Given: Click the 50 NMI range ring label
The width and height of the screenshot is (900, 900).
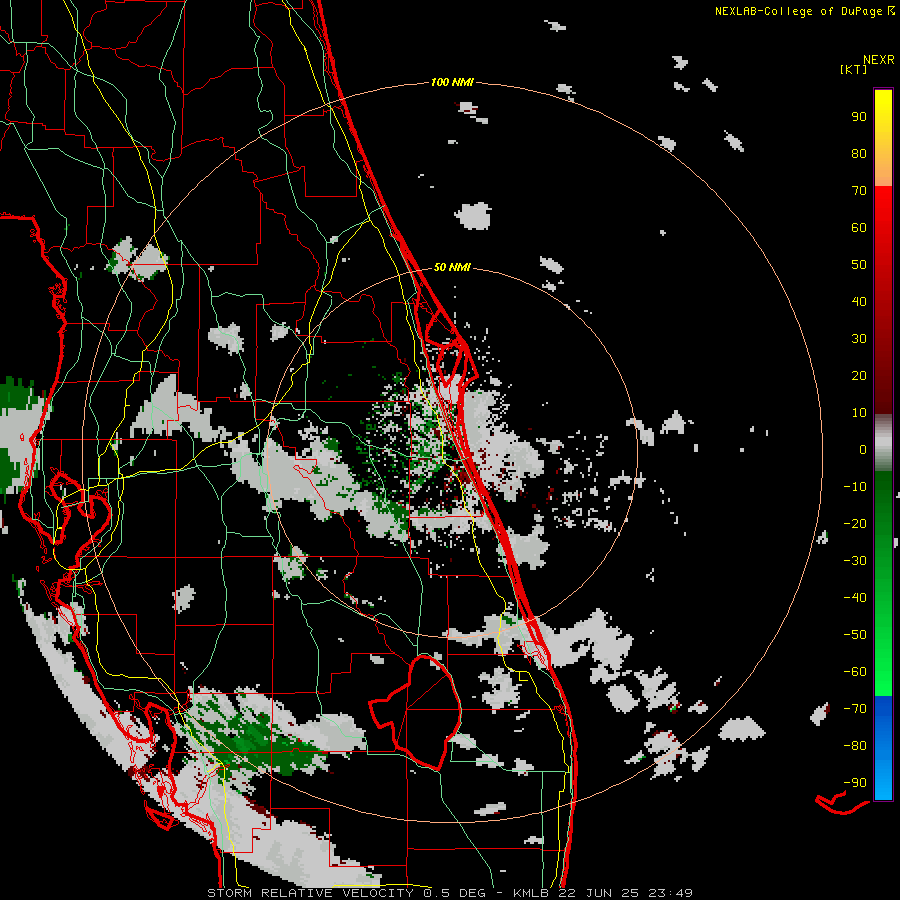Looking at the screenshot, I should point(452,267).
